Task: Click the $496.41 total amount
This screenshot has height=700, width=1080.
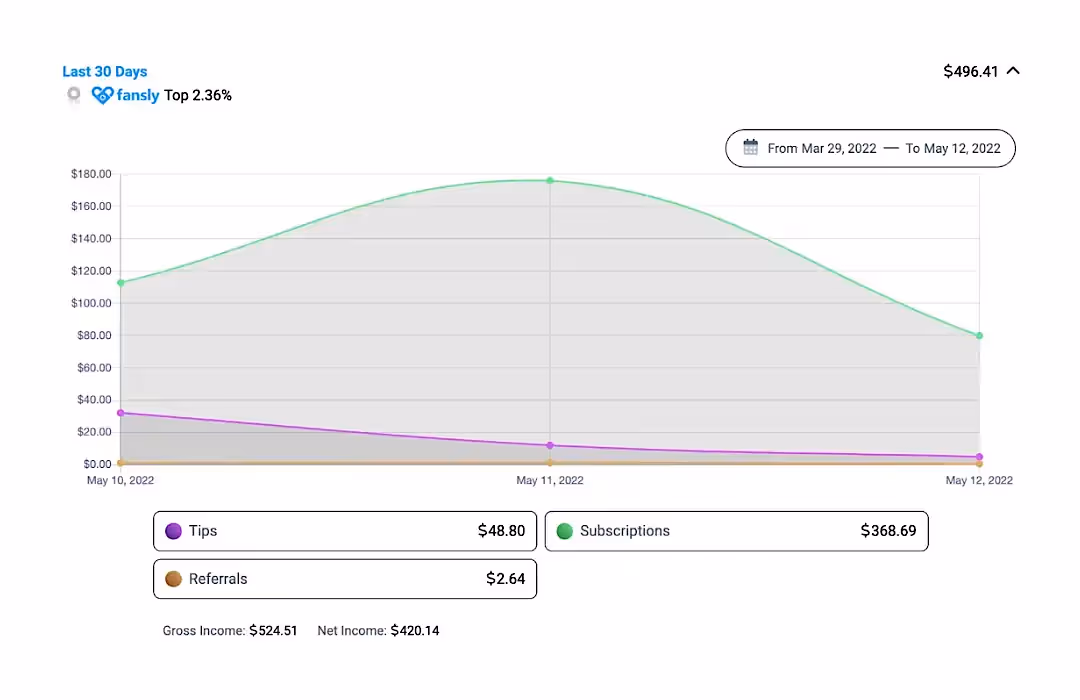Action: [970, 72]
